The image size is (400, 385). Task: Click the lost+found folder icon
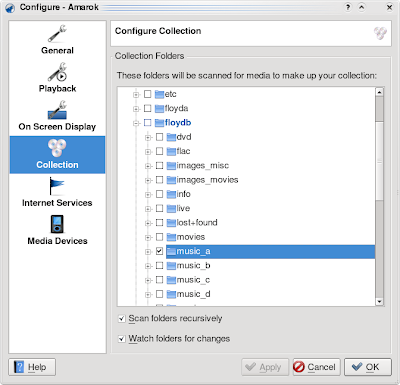click(171, 223)
